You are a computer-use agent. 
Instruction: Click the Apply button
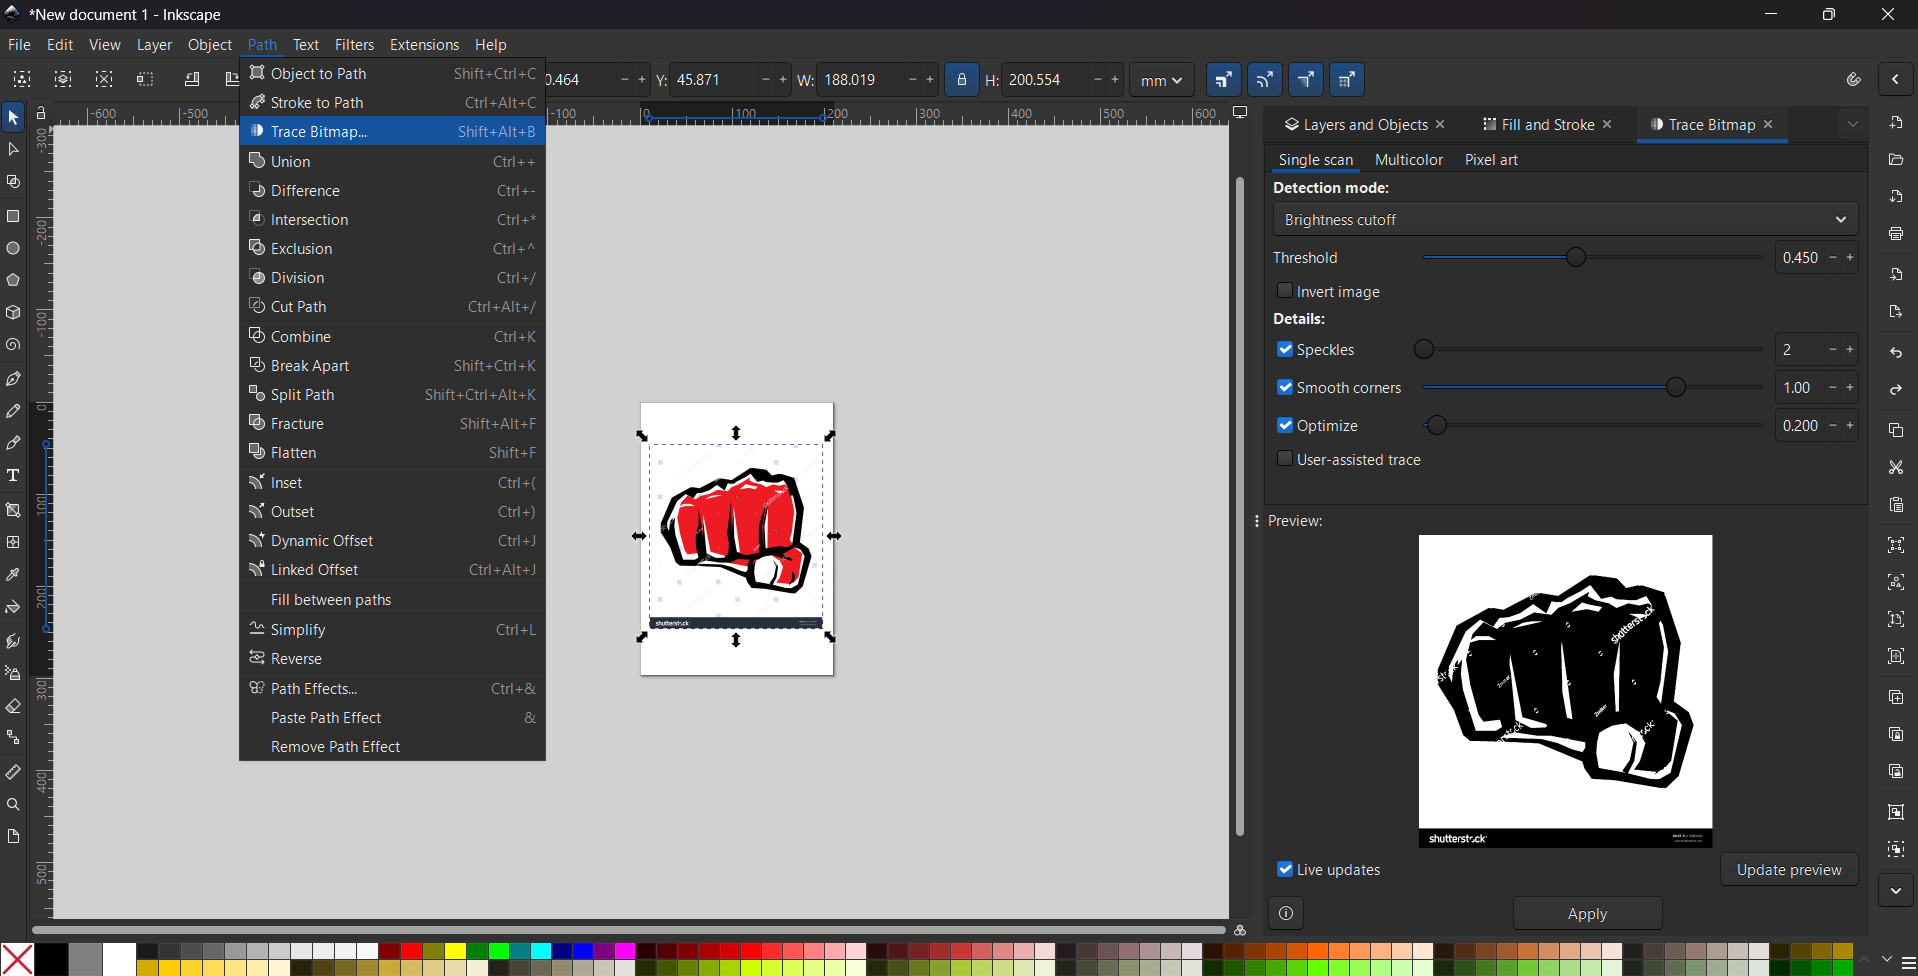point(1587,913)
